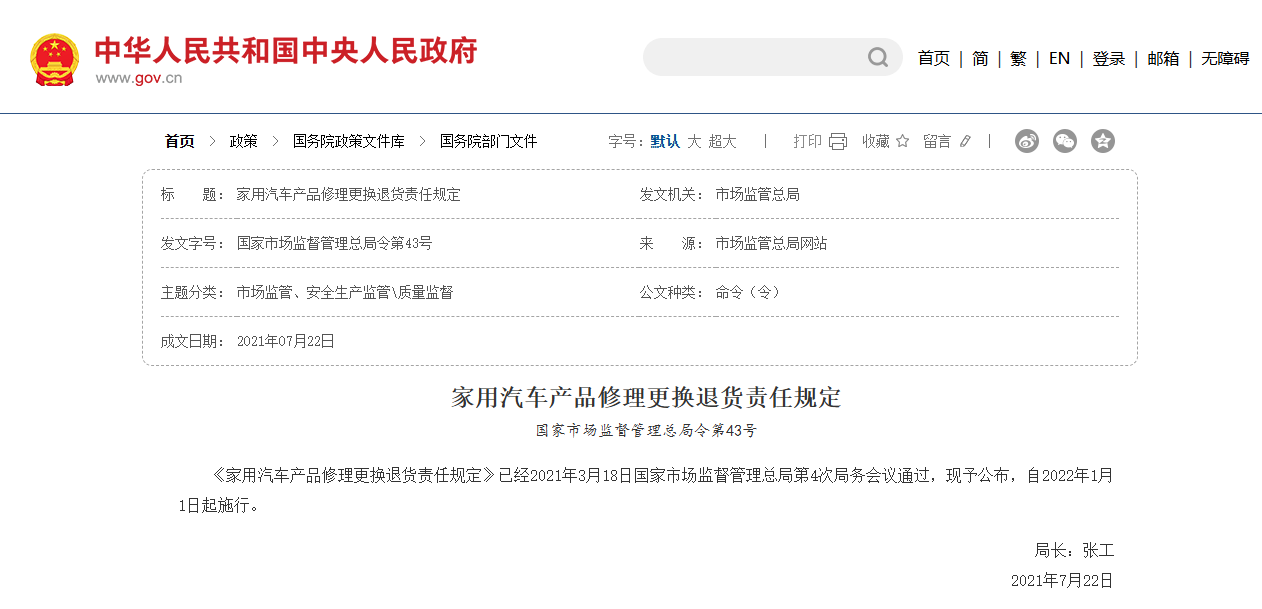Click signature 局长：张工
Image resolution: width=1262 pixels, height=609 pixels.
pos(1074,551)
